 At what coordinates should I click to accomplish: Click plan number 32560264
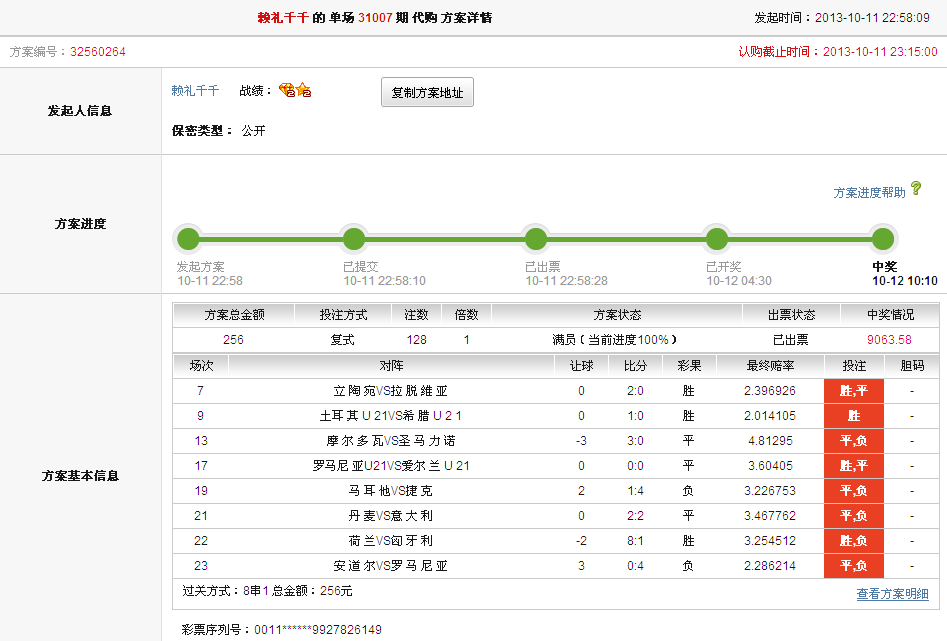[x=98, y=52]
